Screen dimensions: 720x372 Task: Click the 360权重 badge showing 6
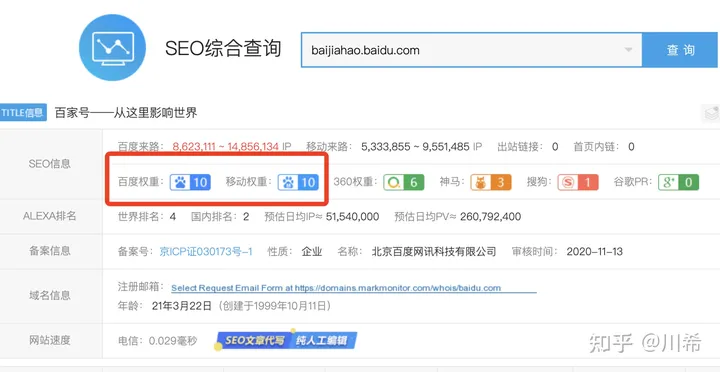tap(404, 182)
